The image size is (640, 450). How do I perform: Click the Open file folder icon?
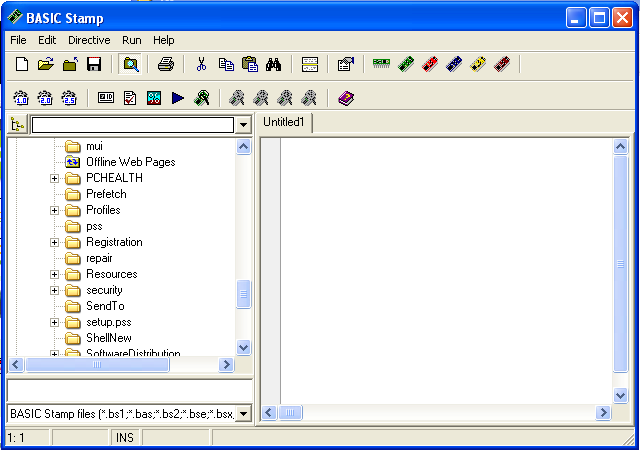point(46,64)
